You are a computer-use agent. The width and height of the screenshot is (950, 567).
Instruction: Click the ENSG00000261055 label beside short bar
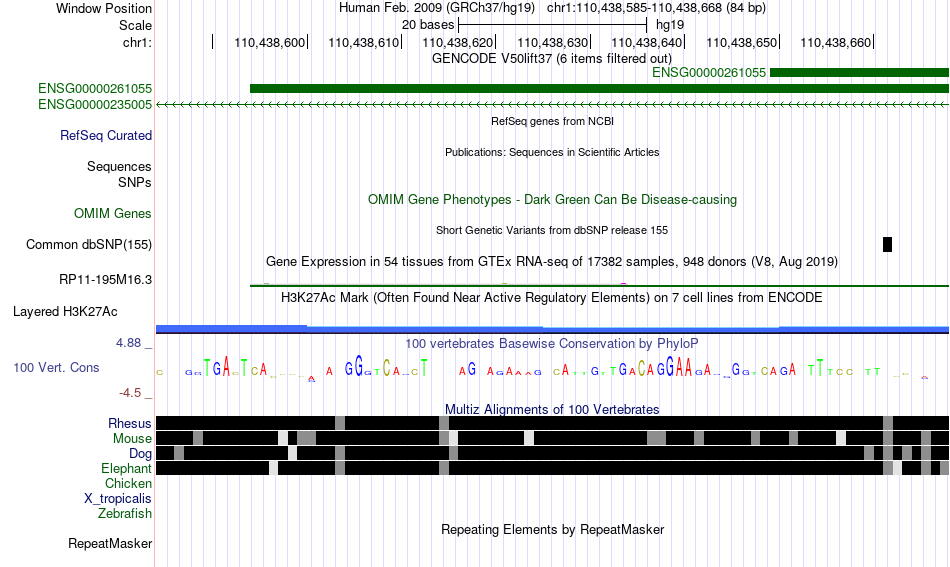click(709, 73)
